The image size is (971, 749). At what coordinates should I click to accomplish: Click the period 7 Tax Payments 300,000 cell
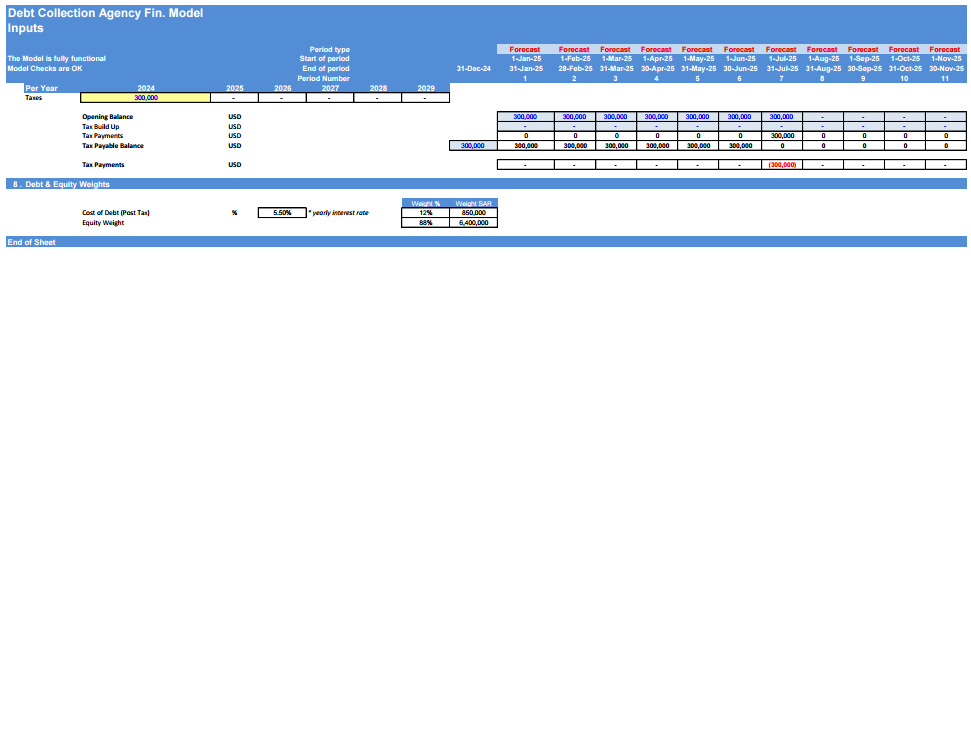tap(781, 136)
